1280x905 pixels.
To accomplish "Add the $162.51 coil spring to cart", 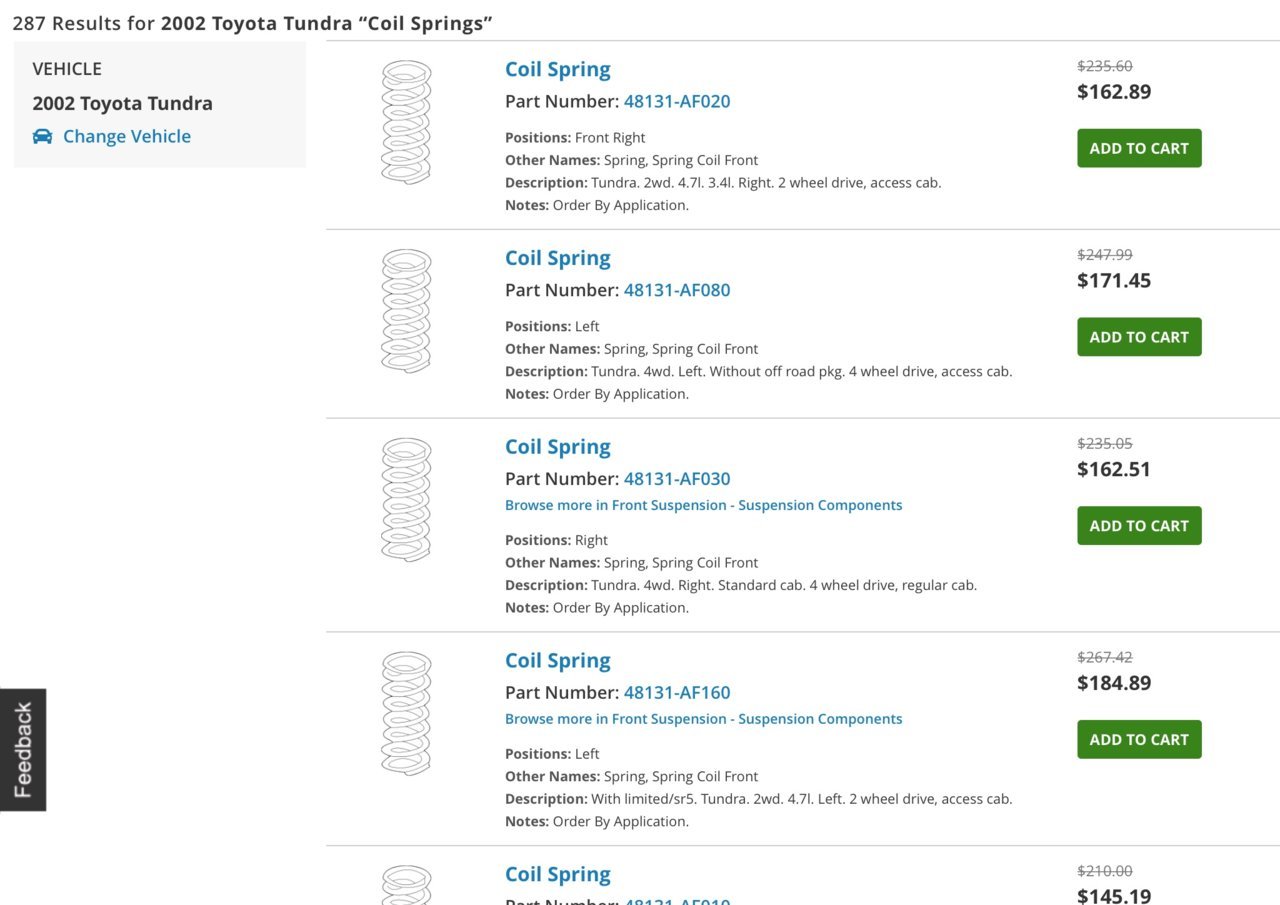I will [x=1139, y=526].
